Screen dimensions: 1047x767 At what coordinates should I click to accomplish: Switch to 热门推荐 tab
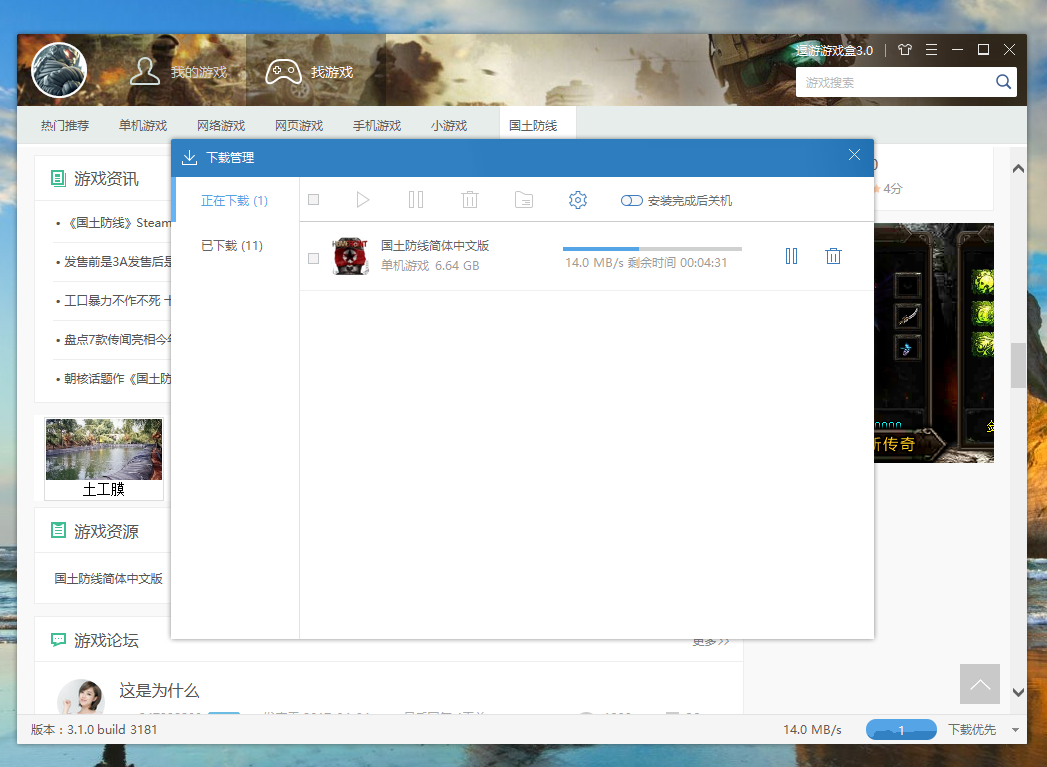[65, 125]
